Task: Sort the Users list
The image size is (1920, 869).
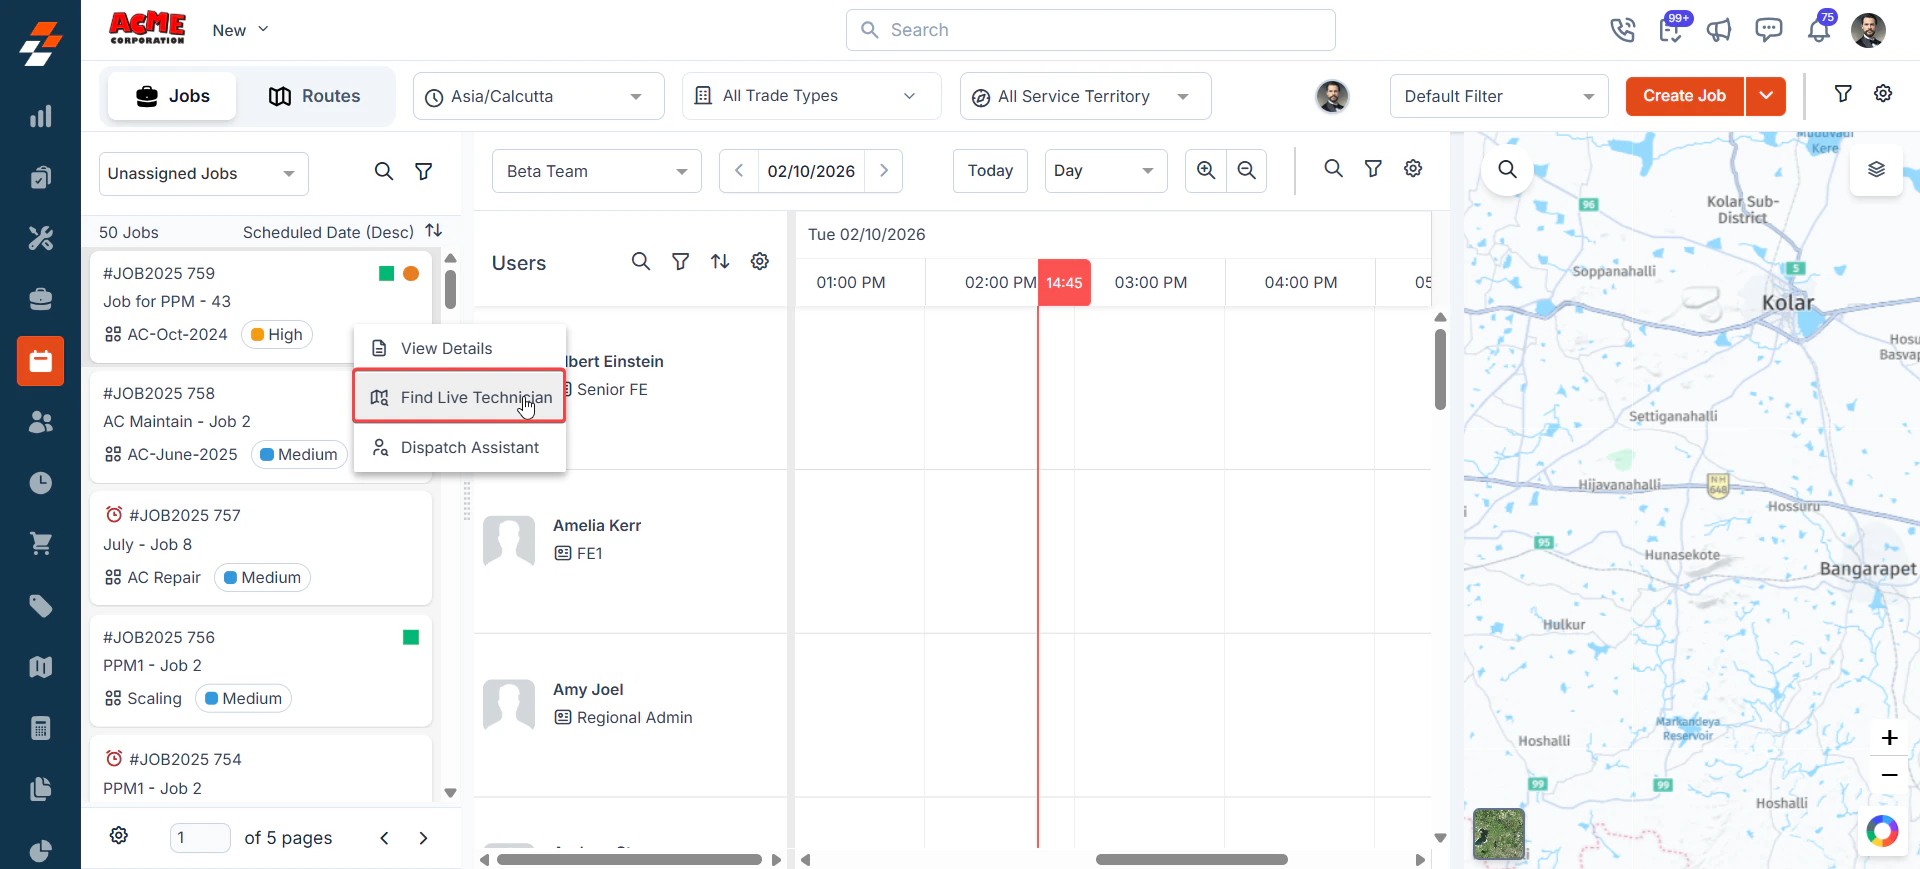Action: tap(720, 262)
